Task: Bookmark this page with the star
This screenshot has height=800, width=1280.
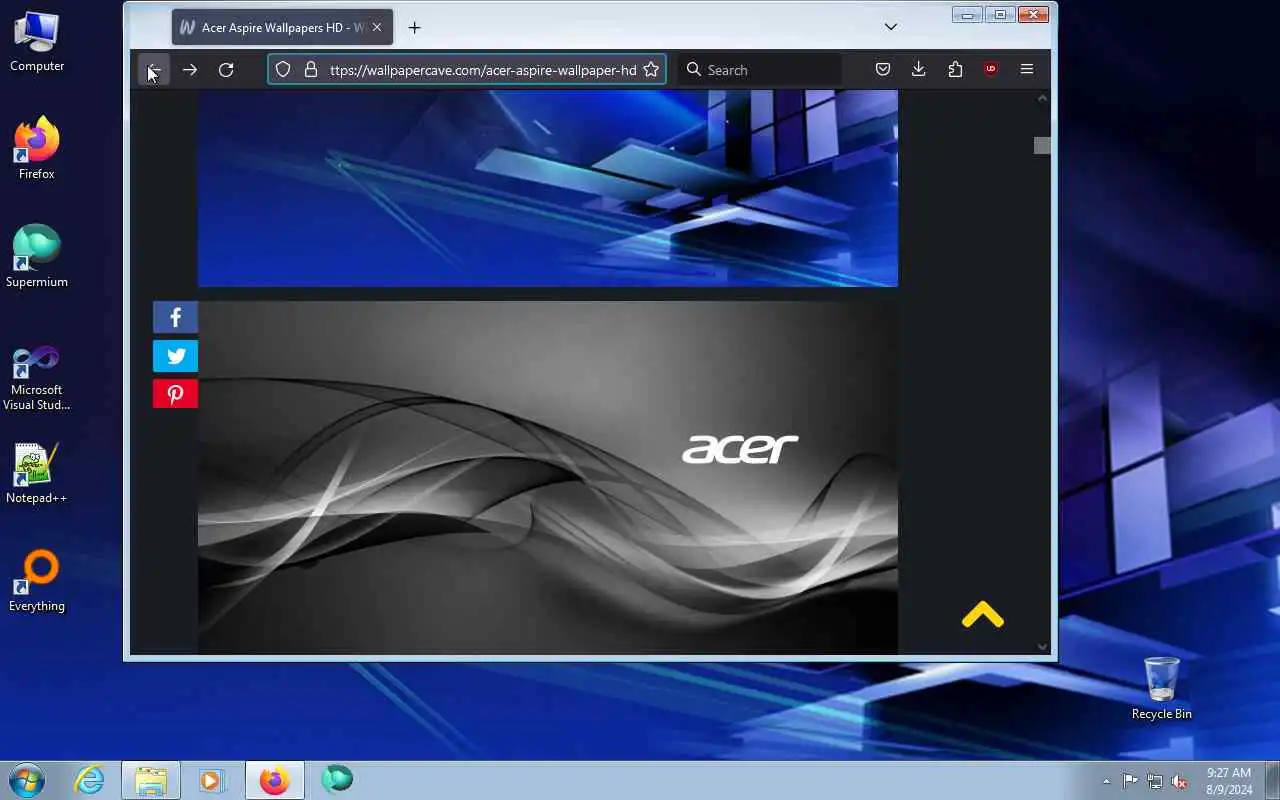Action: coord(651,70)
